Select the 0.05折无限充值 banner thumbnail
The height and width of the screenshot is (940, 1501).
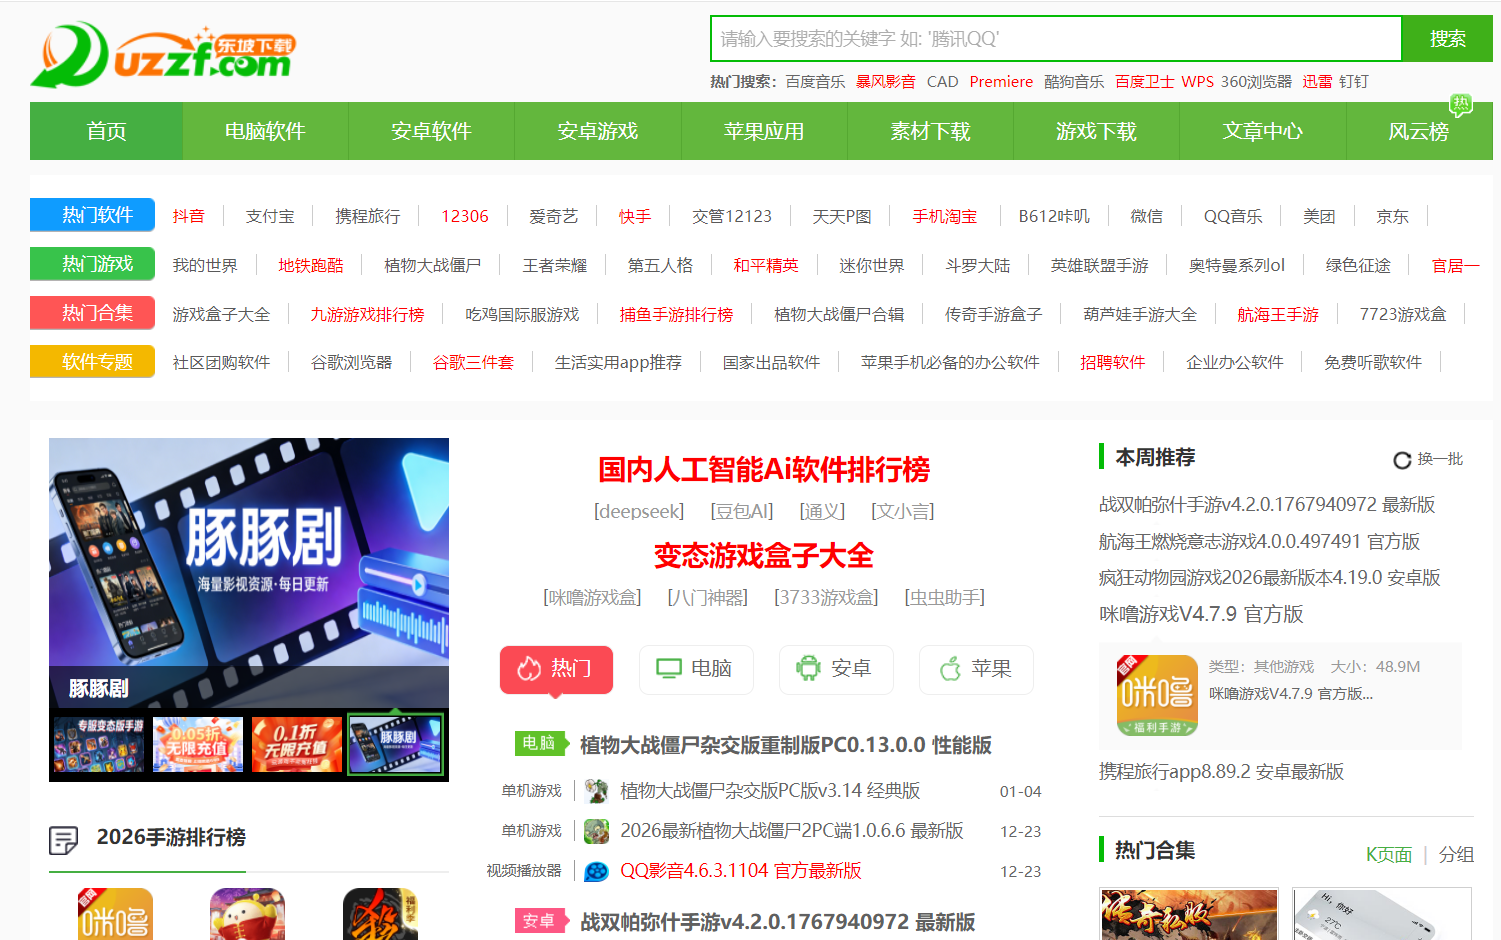coord(198,745)
